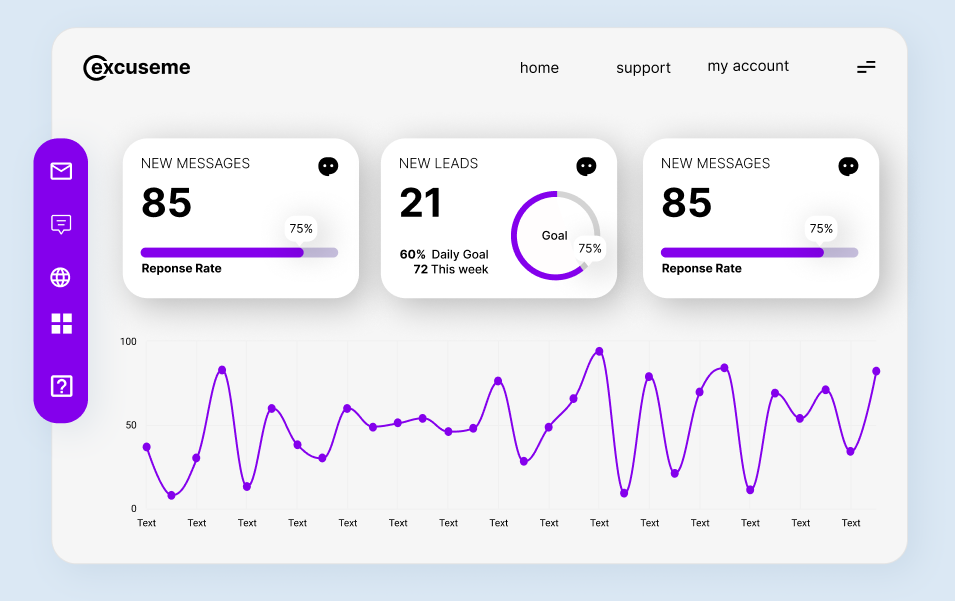
Task: Click the excuseme logo
Action: (x=137, y=68)
